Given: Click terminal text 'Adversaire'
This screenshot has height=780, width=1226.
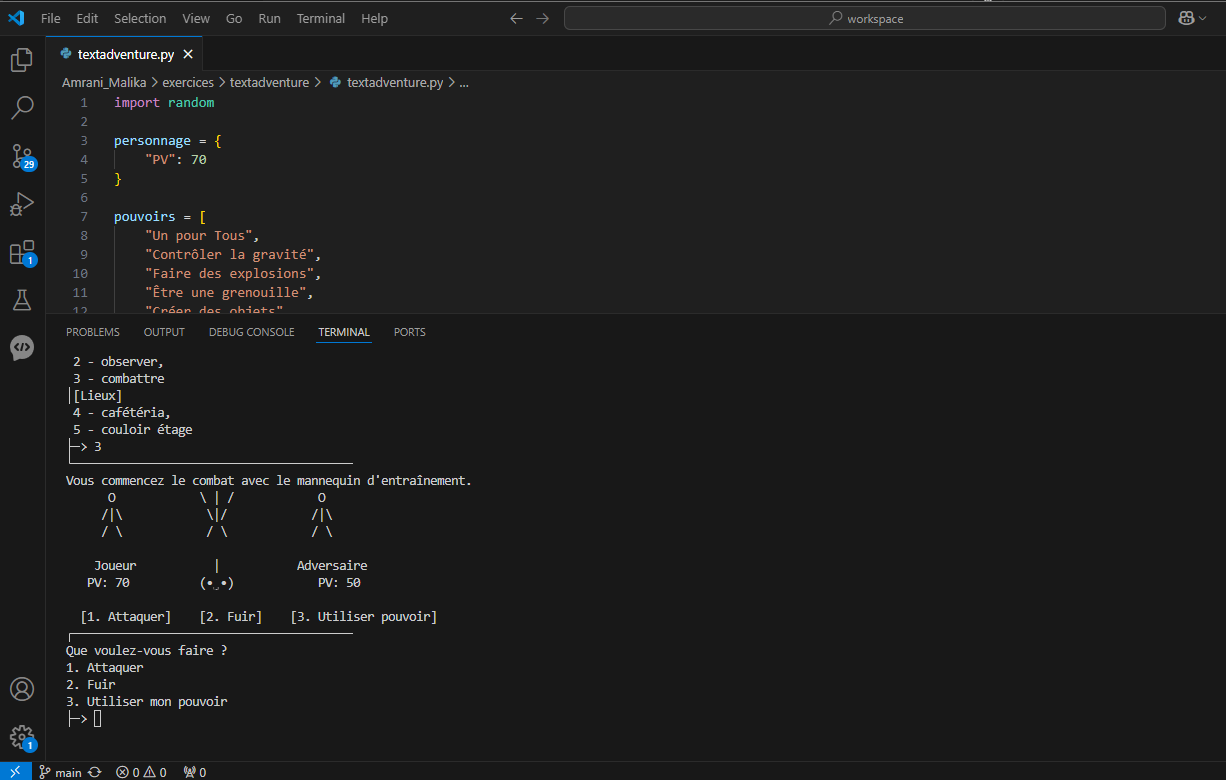Looking at the screenshot, I should [332, 566].
